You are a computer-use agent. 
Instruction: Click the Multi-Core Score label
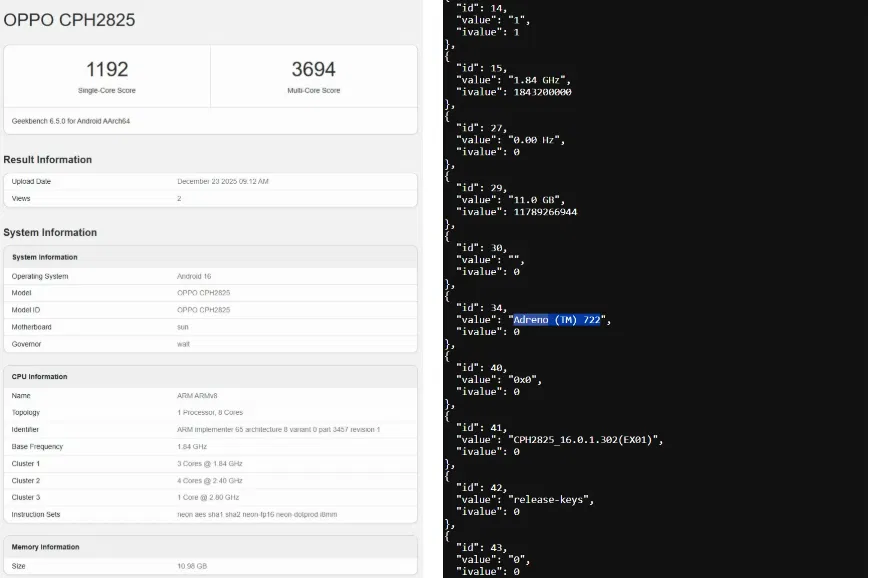pos(314,90)
